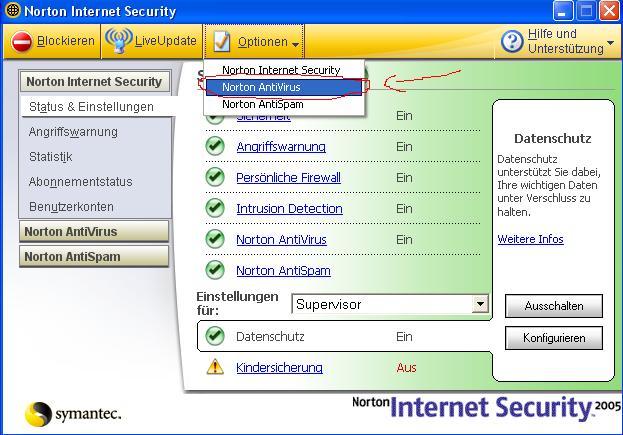The image size is (623, 435).
Task: Click the Optionen checklist icon
Action: 221,42
